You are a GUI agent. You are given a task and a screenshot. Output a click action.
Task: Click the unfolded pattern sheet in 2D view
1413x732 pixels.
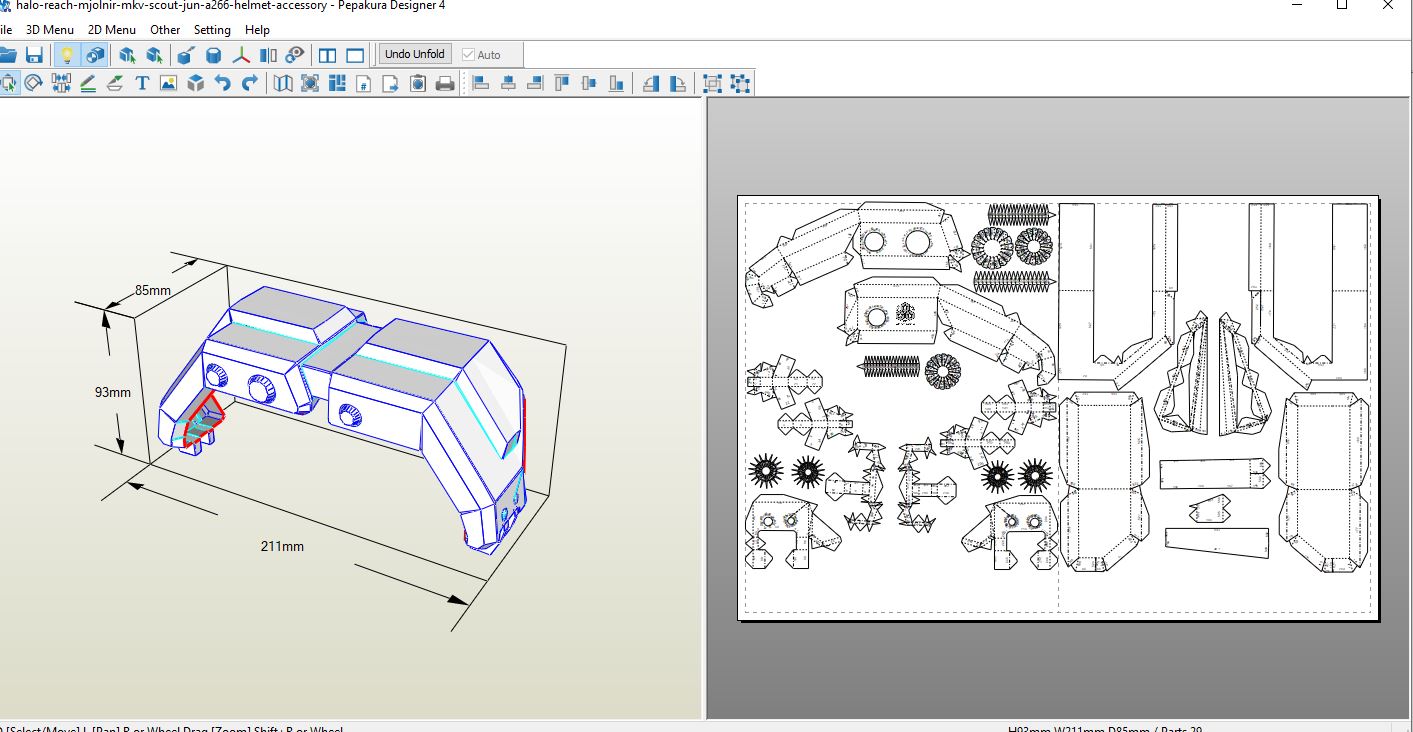coord(1058,407)
